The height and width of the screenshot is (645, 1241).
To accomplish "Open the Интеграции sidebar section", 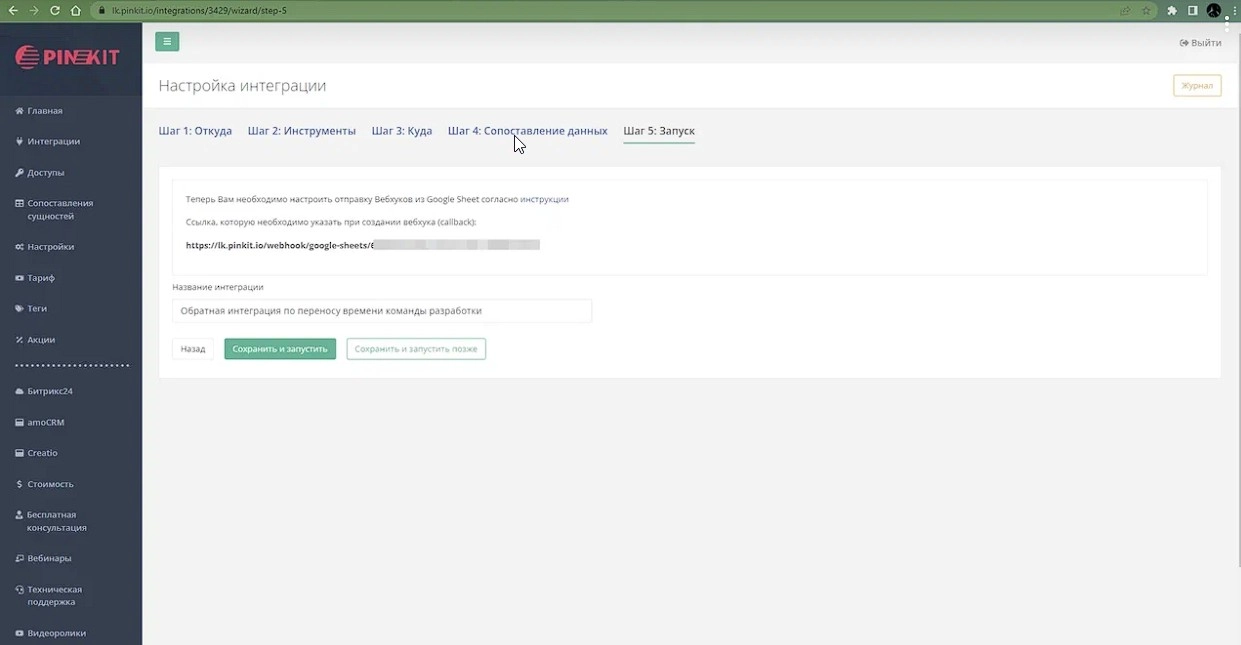I will tap(53, 142).
